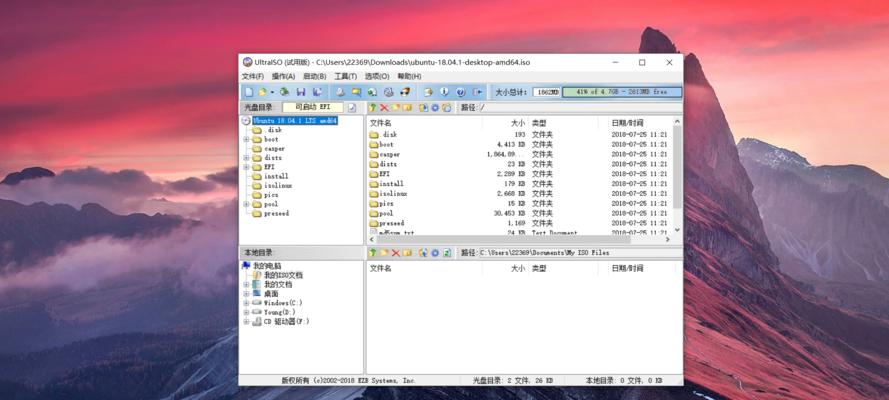Expand the dists folder in the image tree

[246, 158]
